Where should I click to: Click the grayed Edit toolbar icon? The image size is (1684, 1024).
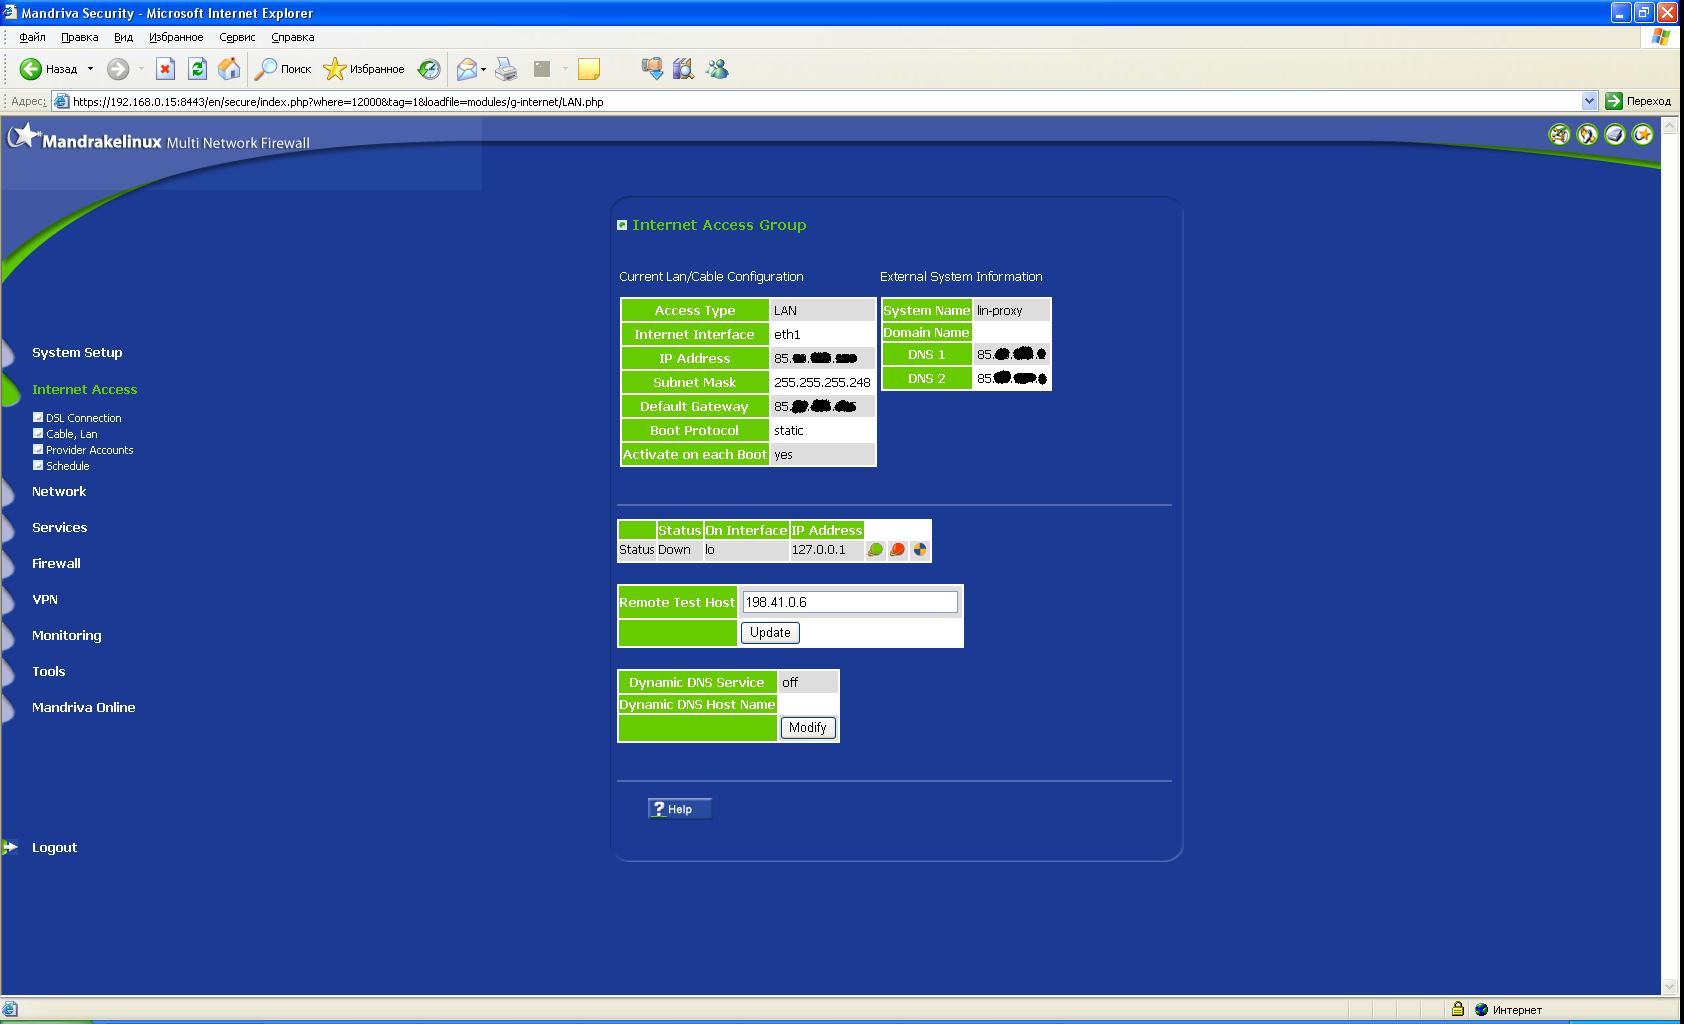[x=542, y=69]
